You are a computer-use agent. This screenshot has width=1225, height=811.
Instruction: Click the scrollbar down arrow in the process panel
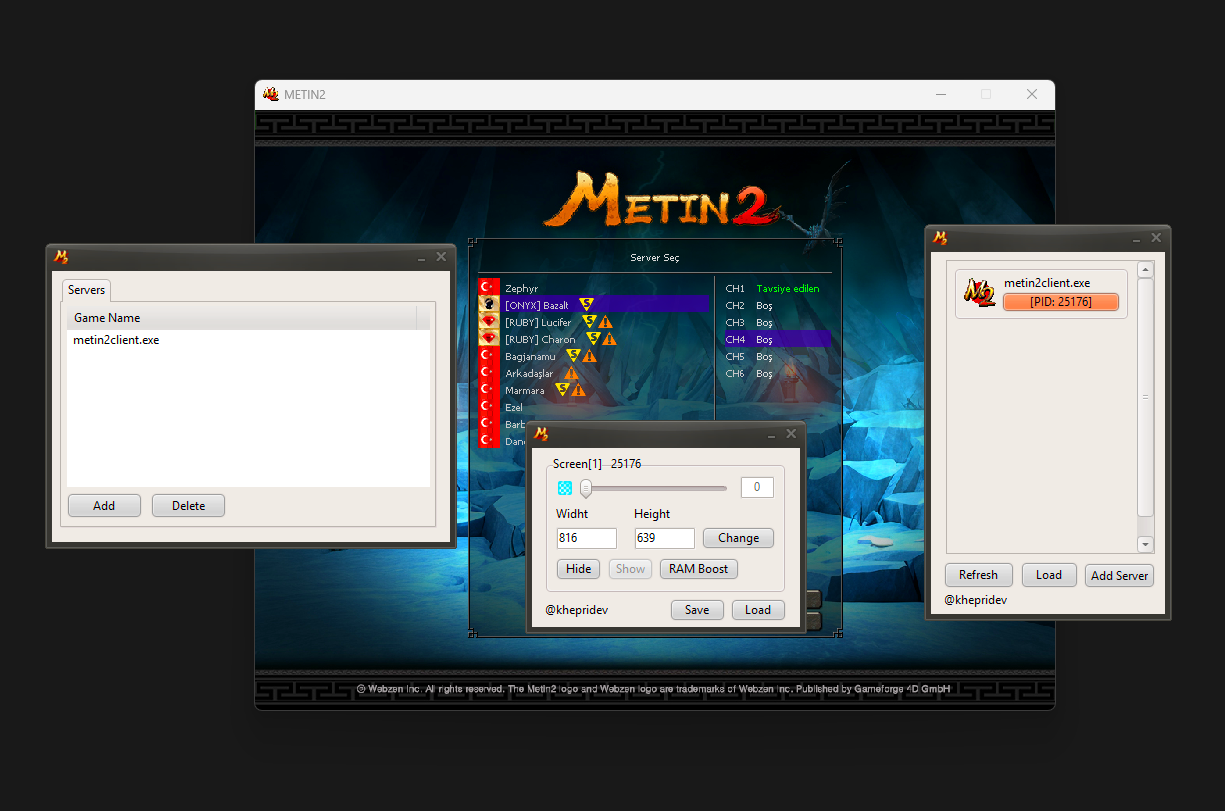(x=1144, y=544)
